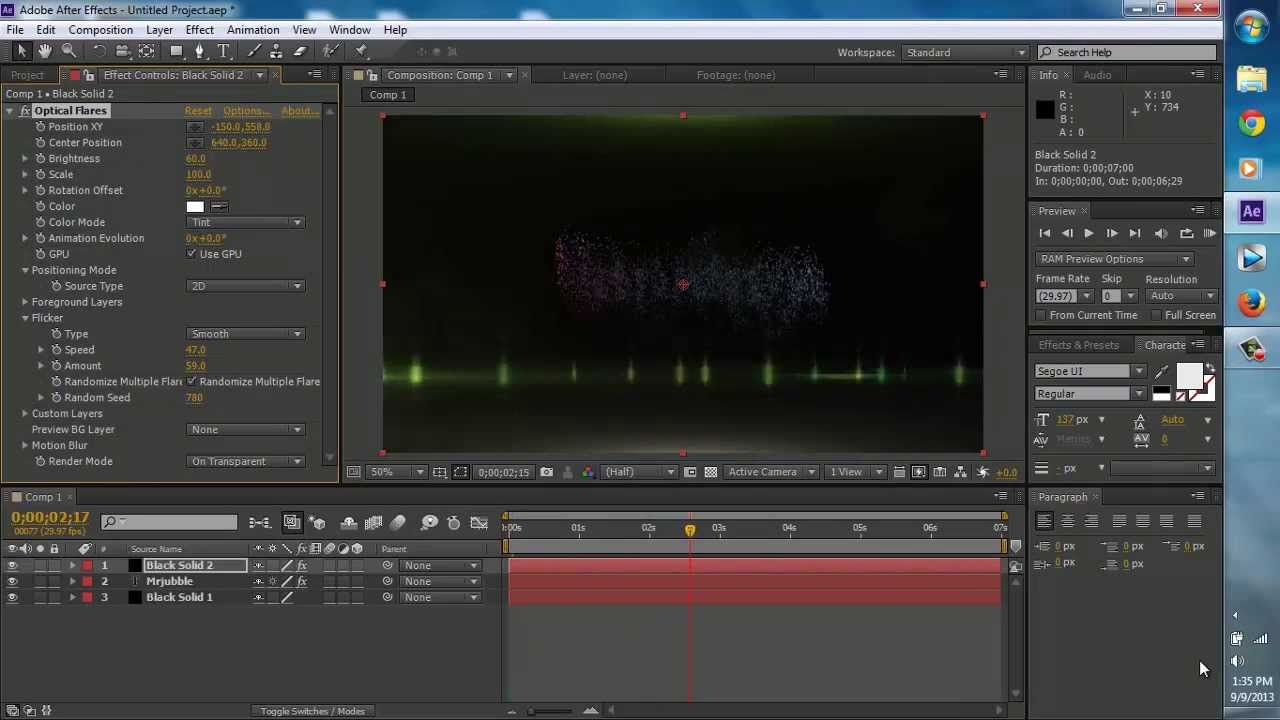
Task: Select the Rotation tool
Action: (x=99, y=51)
